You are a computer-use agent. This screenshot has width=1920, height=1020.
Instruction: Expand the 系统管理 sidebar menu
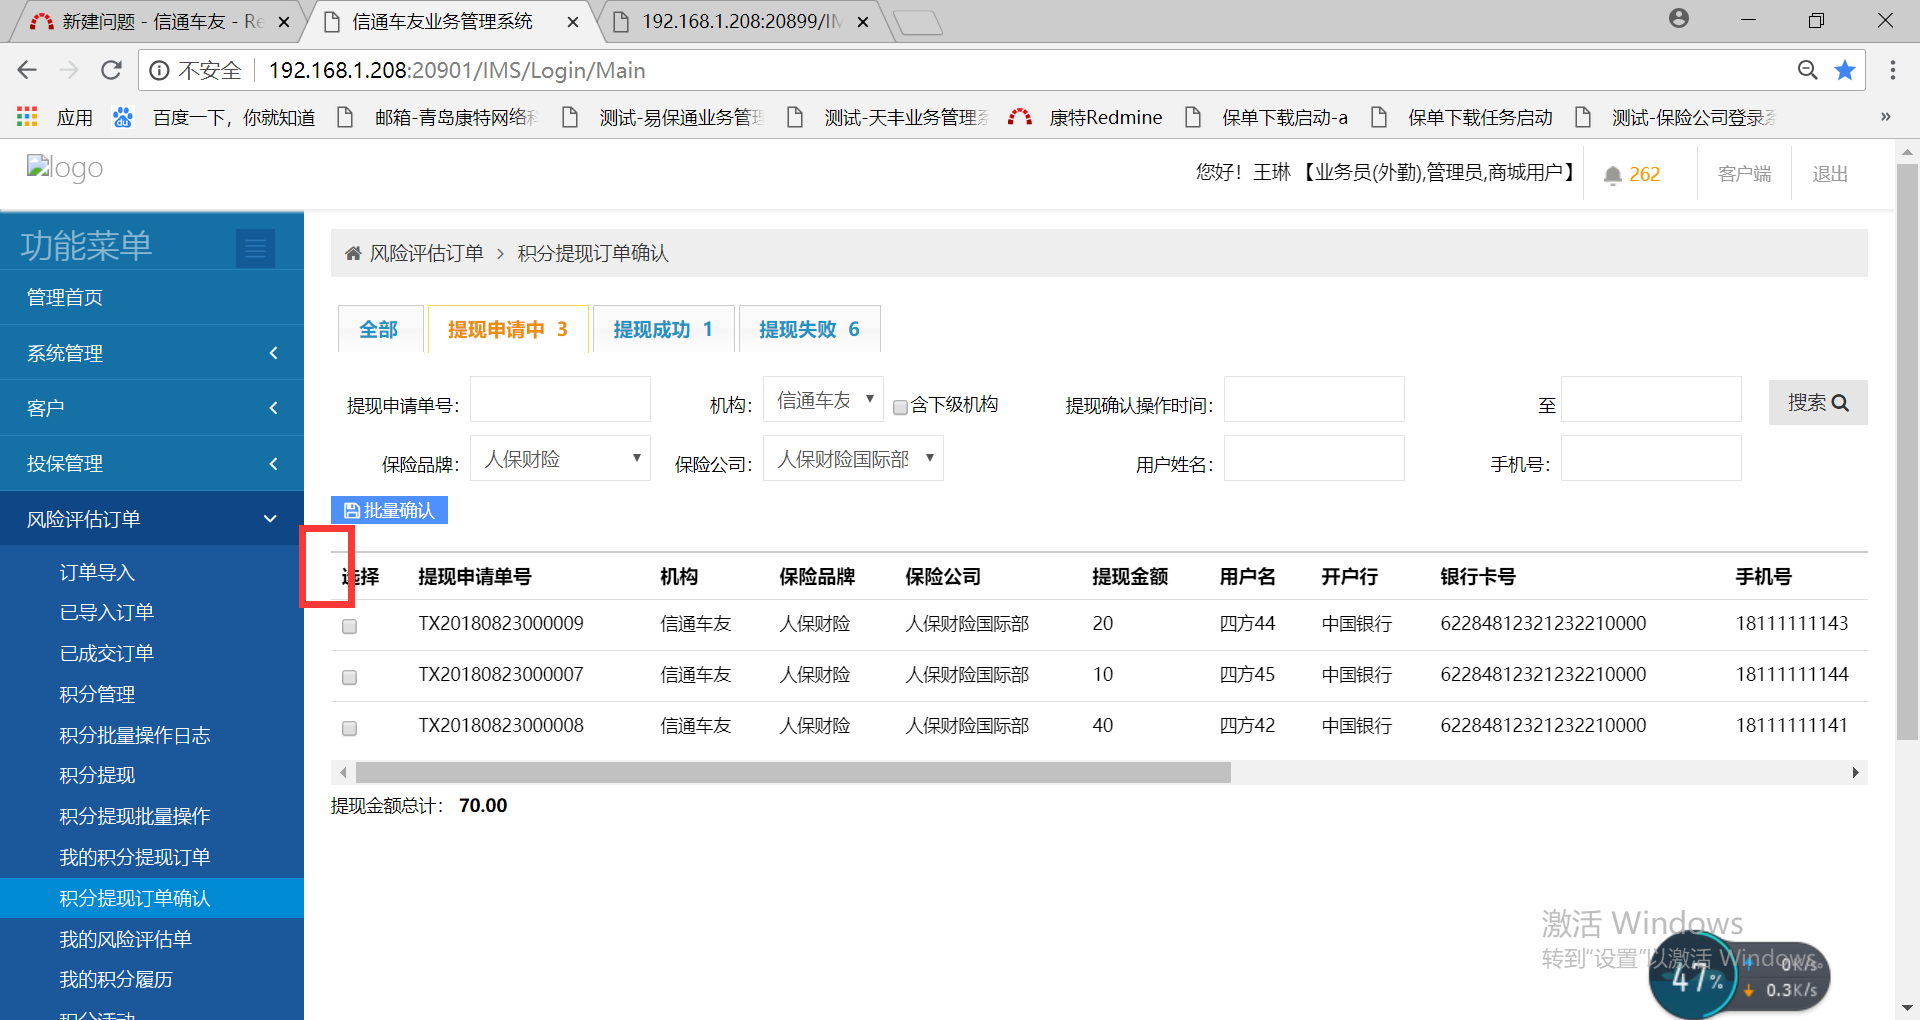(152, 353)
